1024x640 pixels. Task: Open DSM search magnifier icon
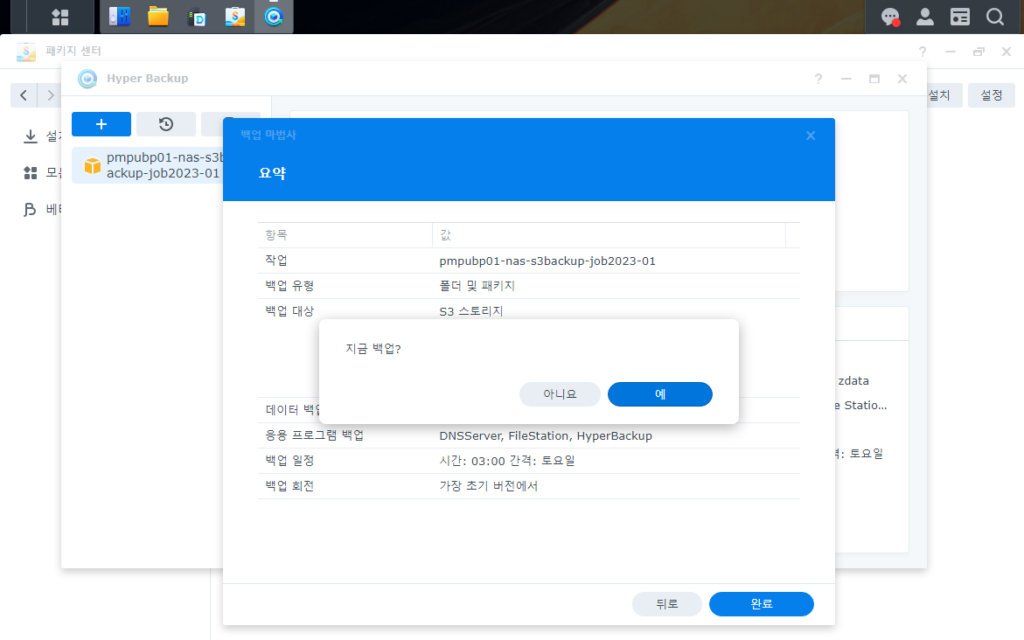[x=995, y=17]
